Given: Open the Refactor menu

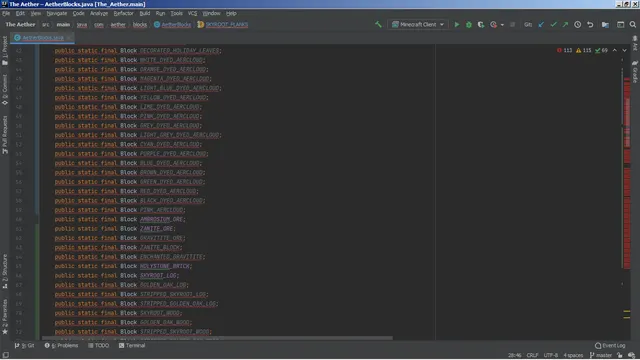Looking at the screenshot, I should click(123, 13).
